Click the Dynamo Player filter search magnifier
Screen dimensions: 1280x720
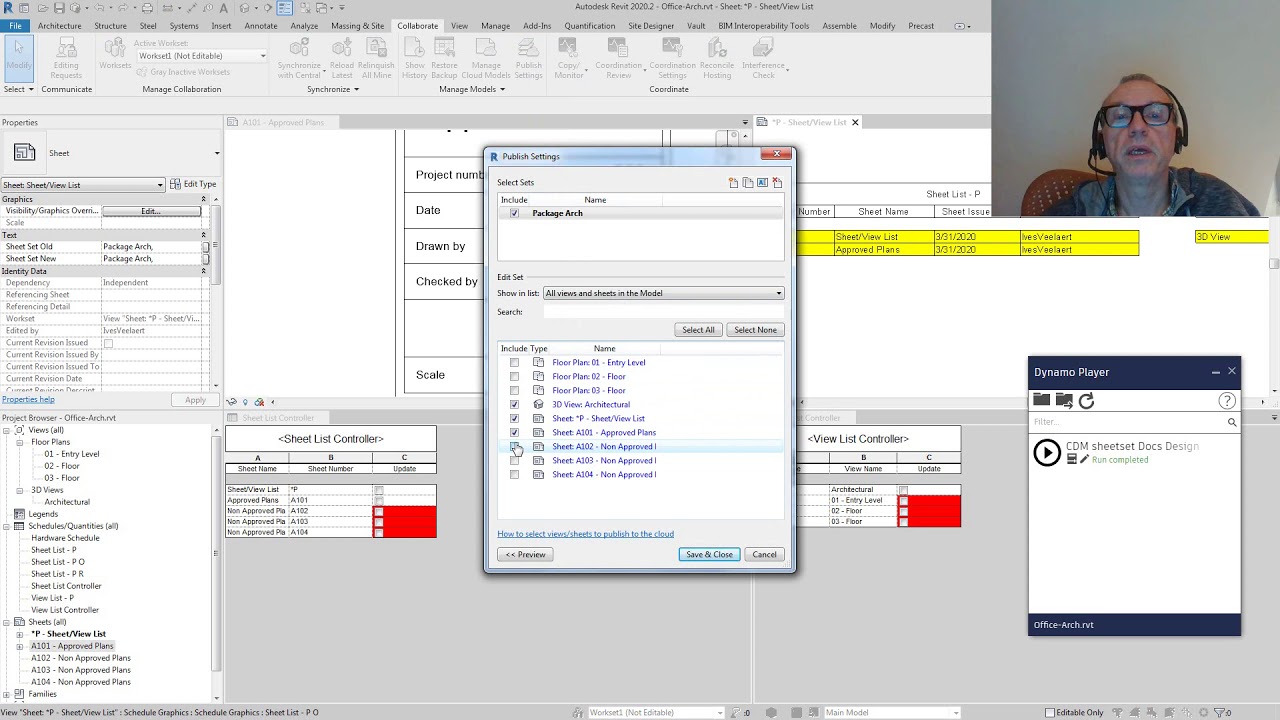[x=1232, y=422]
